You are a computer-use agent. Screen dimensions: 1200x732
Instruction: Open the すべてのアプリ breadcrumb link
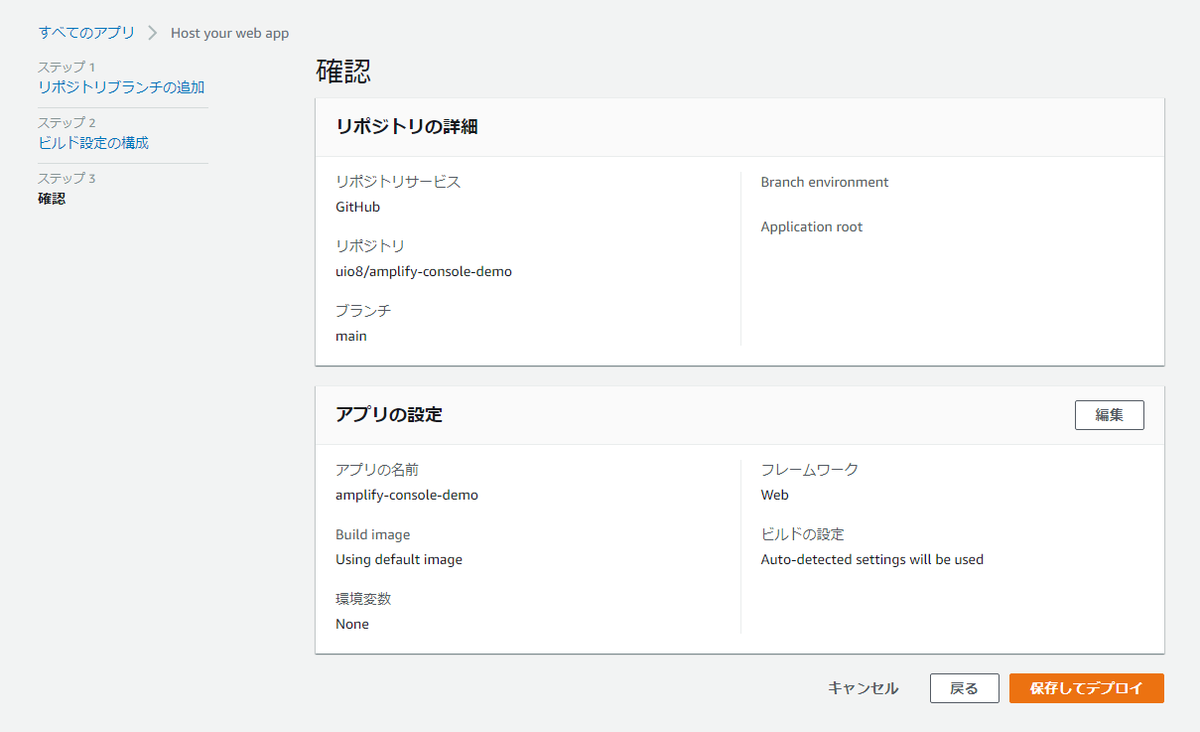point(86,32)
